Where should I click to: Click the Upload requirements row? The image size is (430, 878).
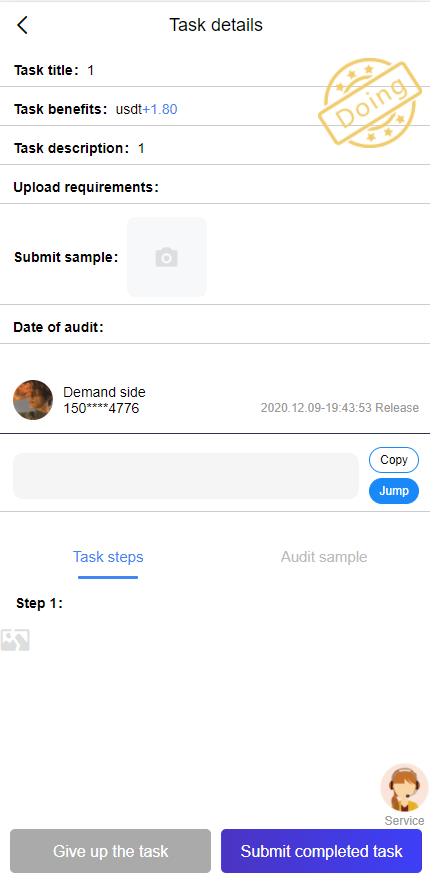215,187
